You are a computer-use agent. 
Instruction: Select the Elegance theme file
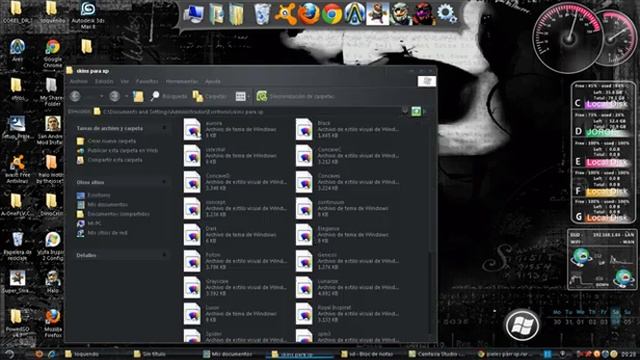[342, 235]
